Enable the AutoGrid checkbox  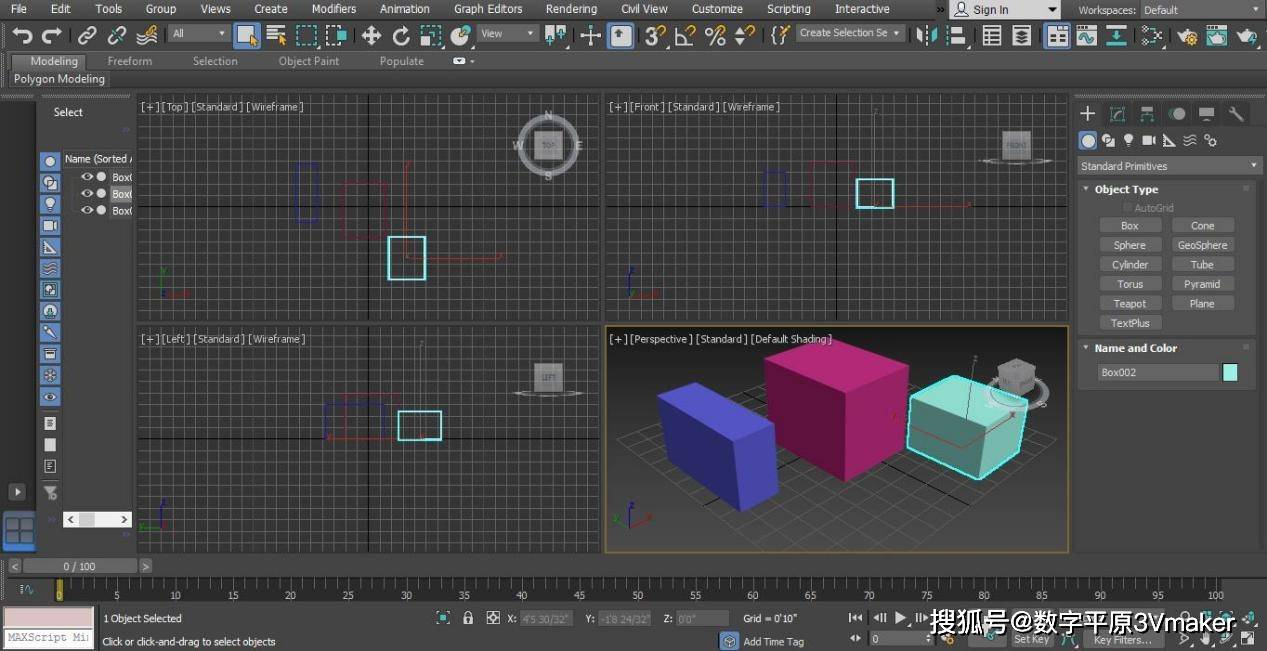coord(1128,208)
